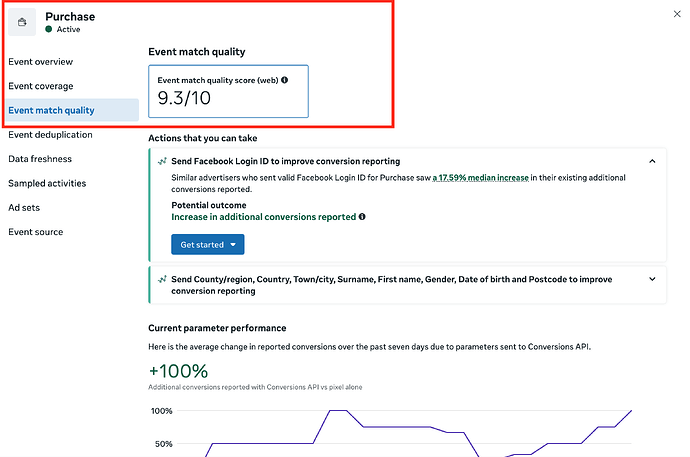Screen dimensions: 690x457
Task: Open the Event coverage section
Action: pyautogui.click(x=41, y=86)
